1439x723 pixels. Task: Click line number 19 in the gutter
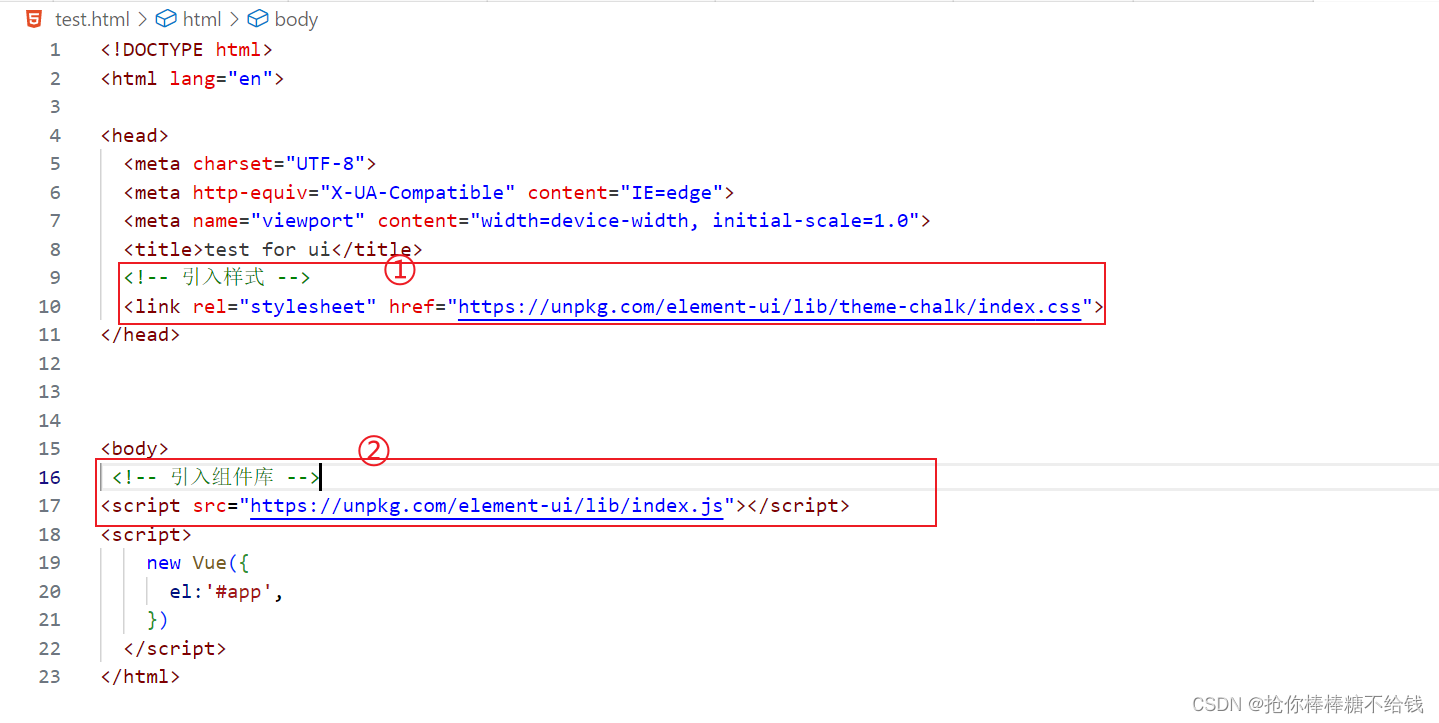(50, 563)
